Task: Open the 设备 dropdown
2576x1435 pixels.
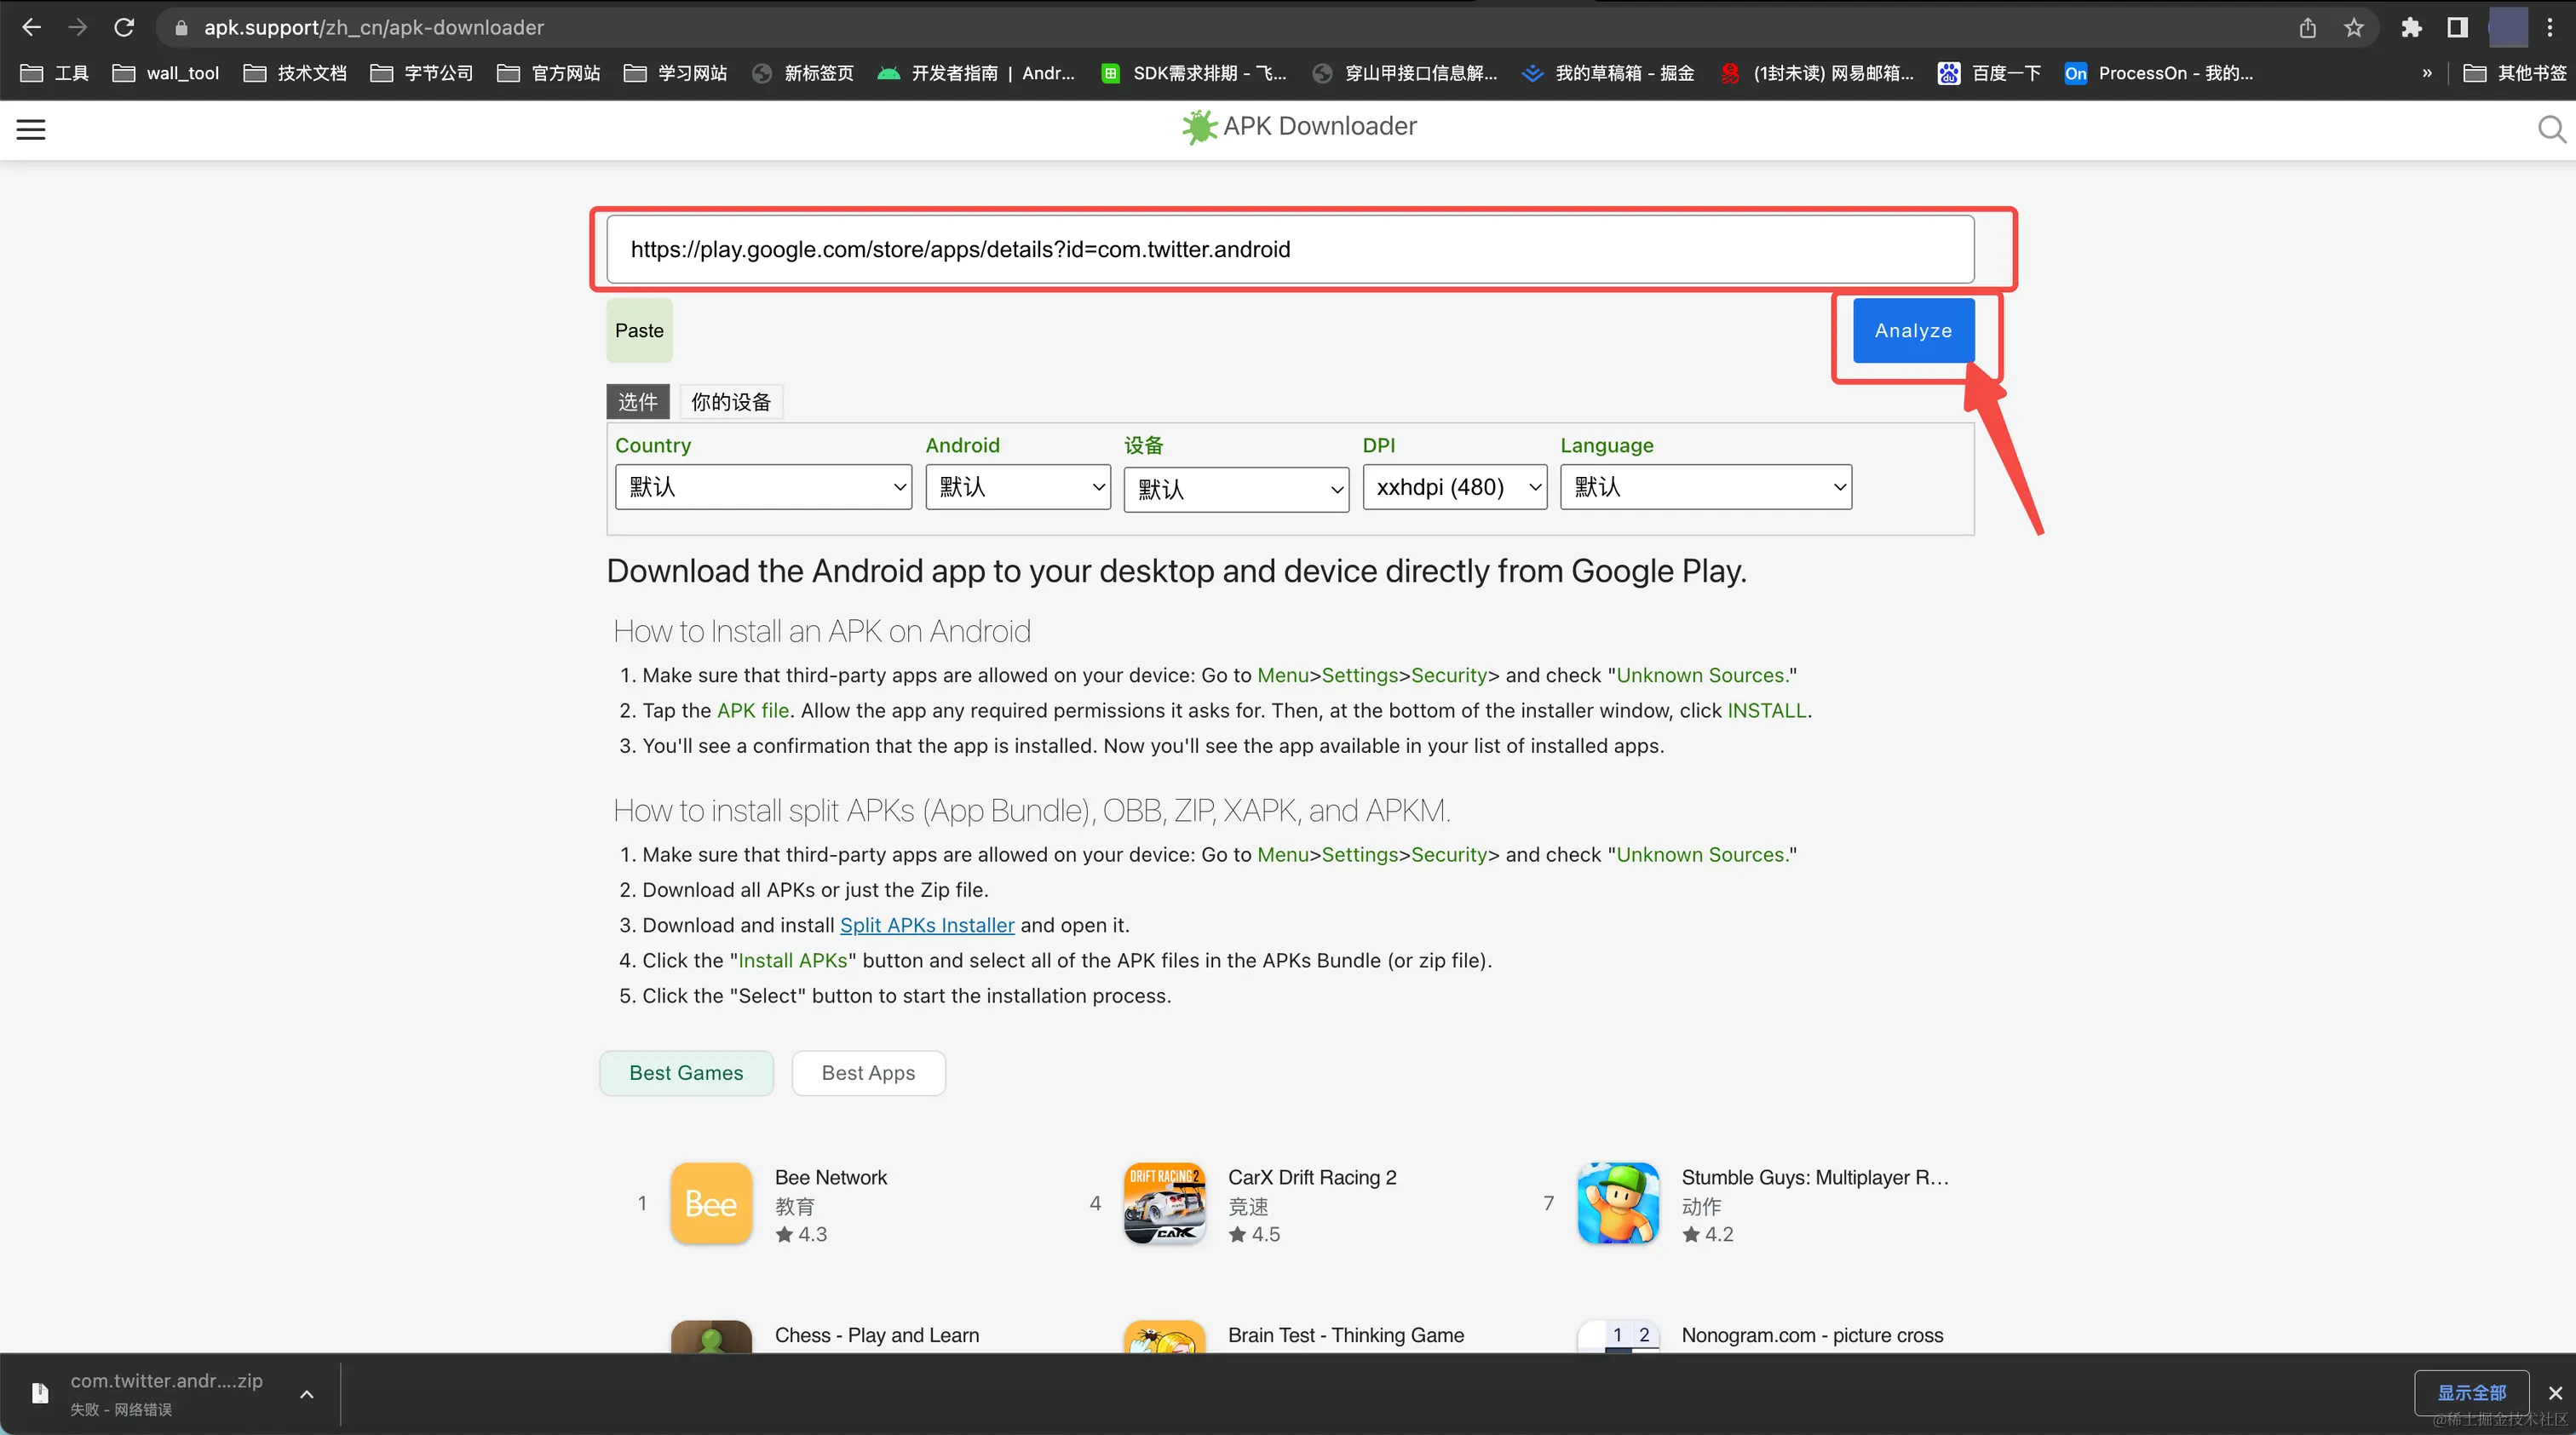Action: pyautogui.click(x=1236, y=489)
